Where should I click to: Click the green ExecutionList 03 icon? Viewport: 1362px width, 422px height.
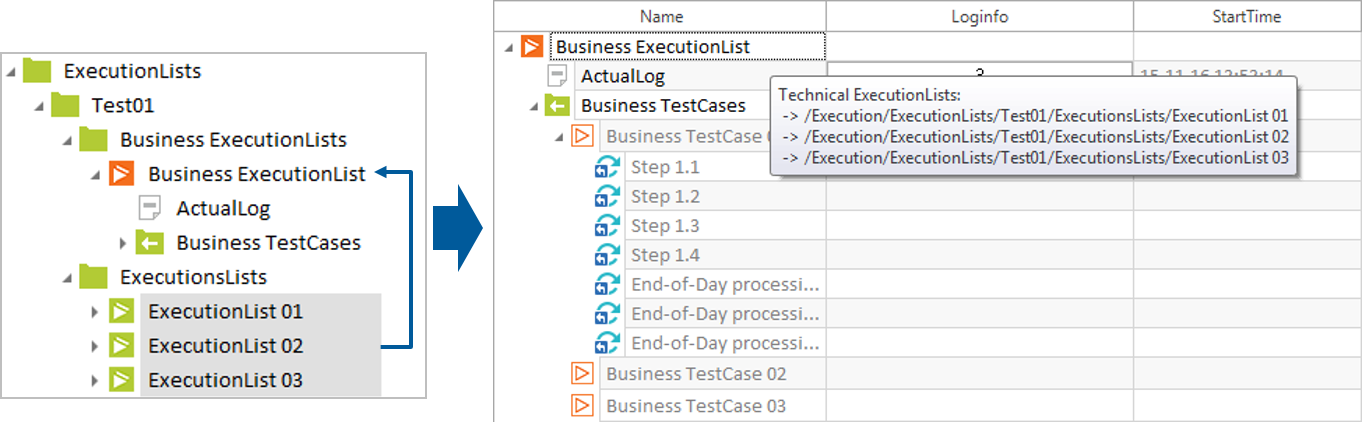tap(121, 380)
